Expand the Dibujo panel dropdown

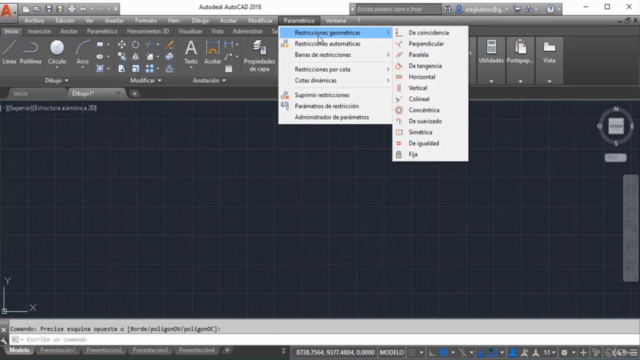[57, 80]
